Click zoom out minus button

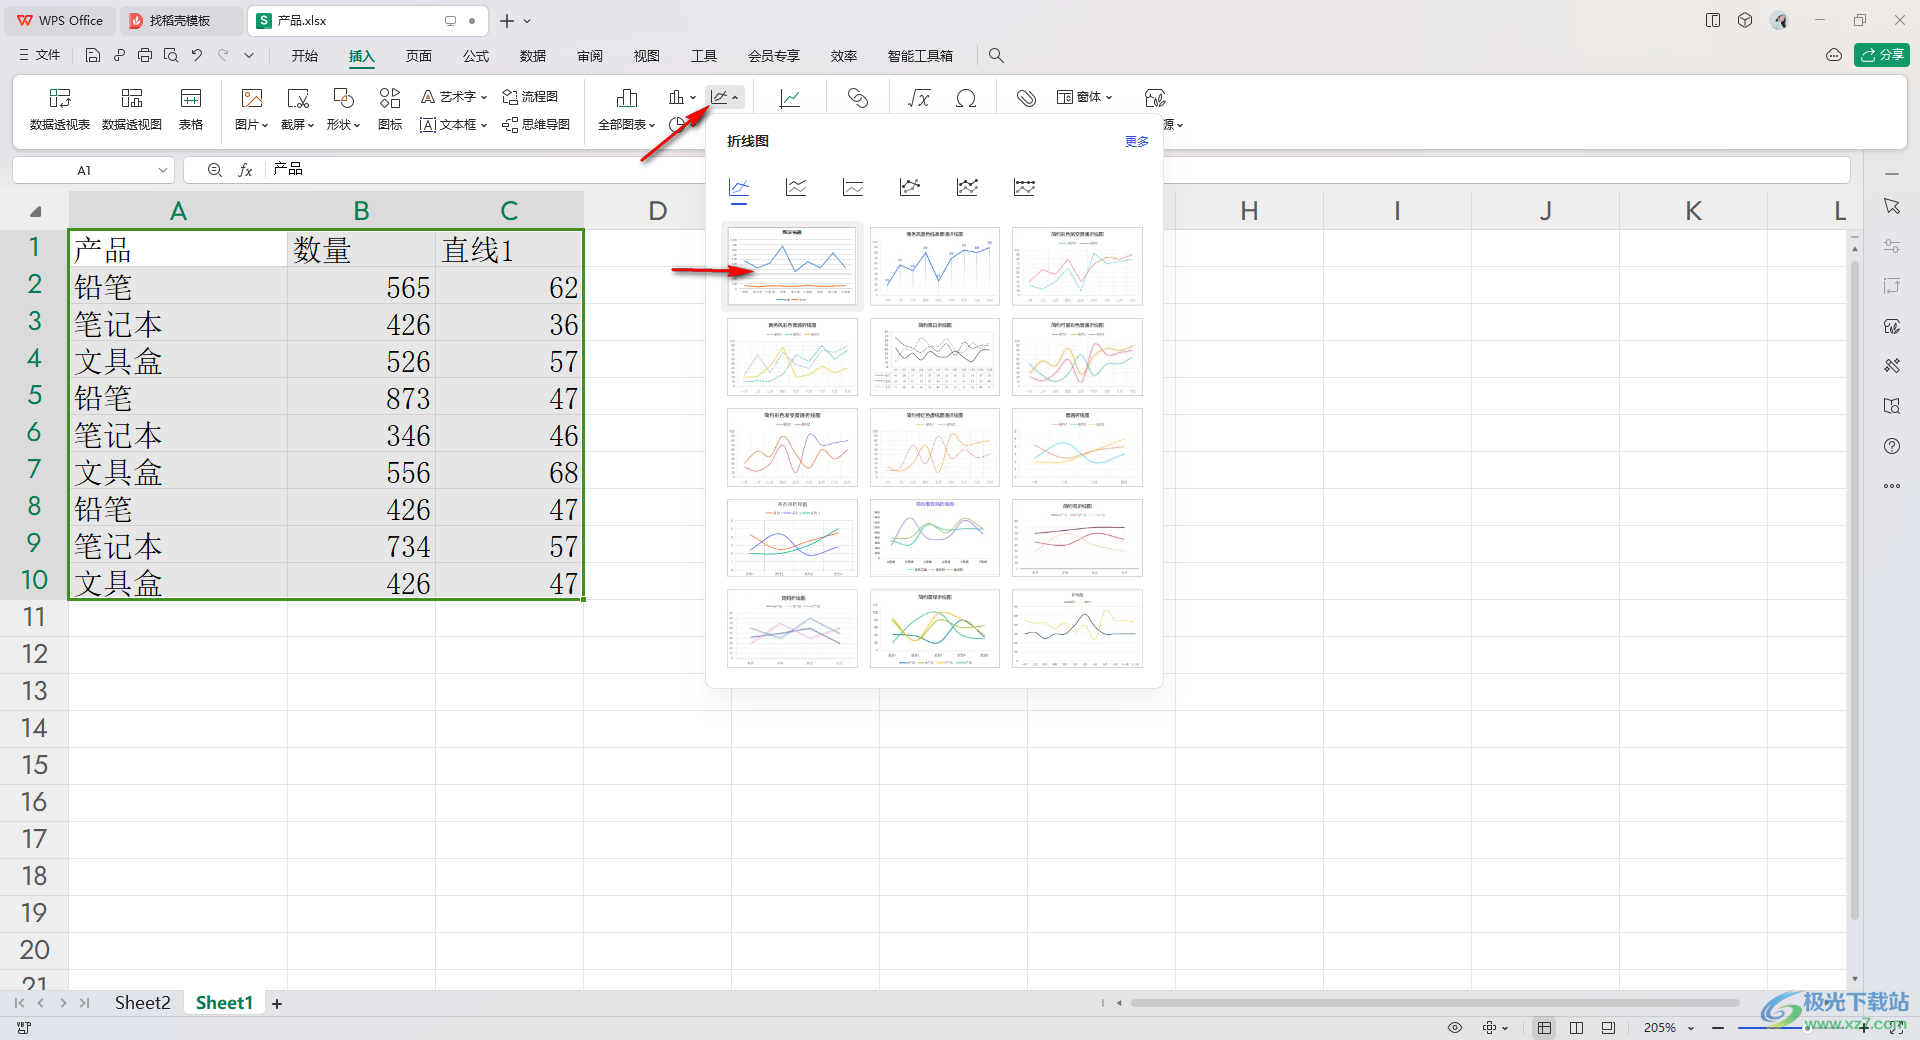coord(1718,1028)
